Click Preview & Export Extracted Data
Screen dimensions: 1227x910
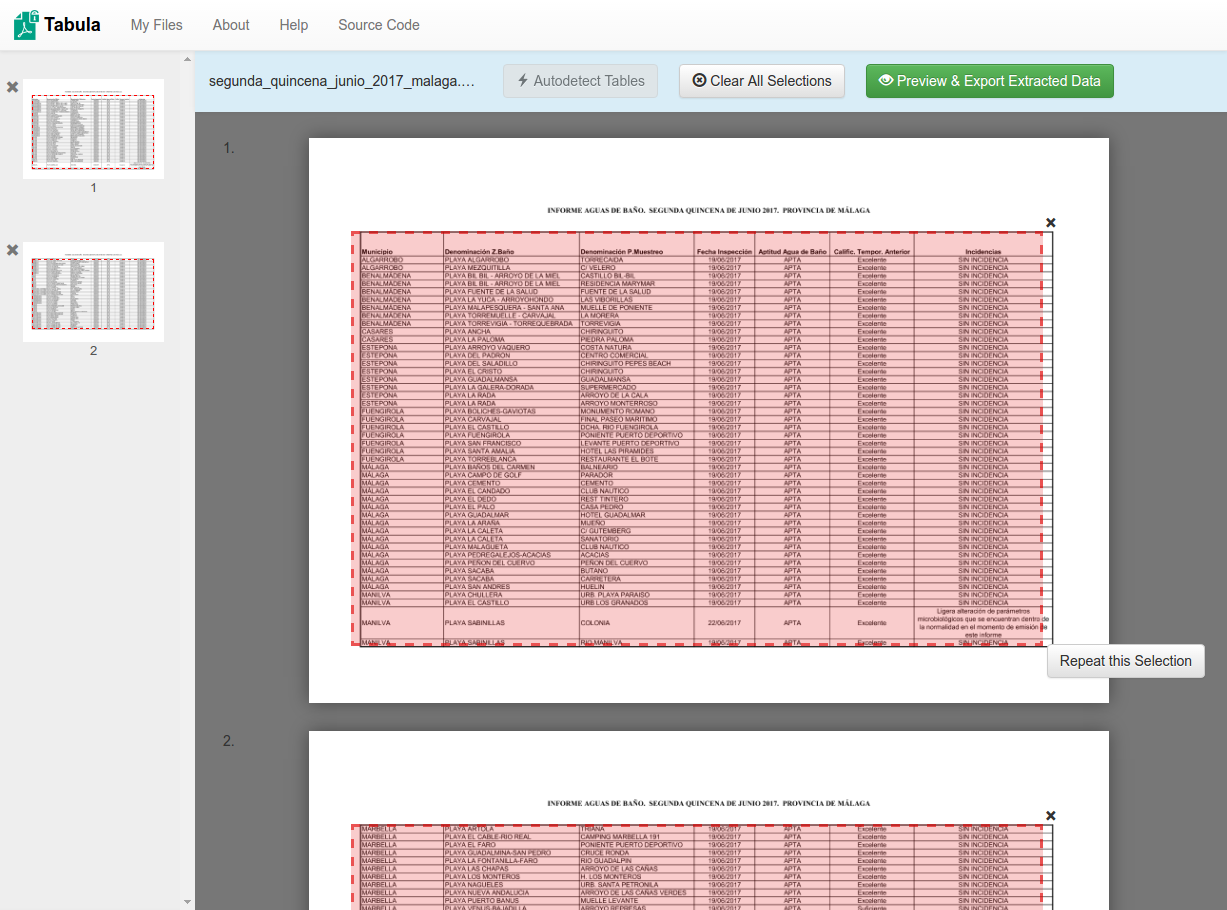[x=989, y=81]
